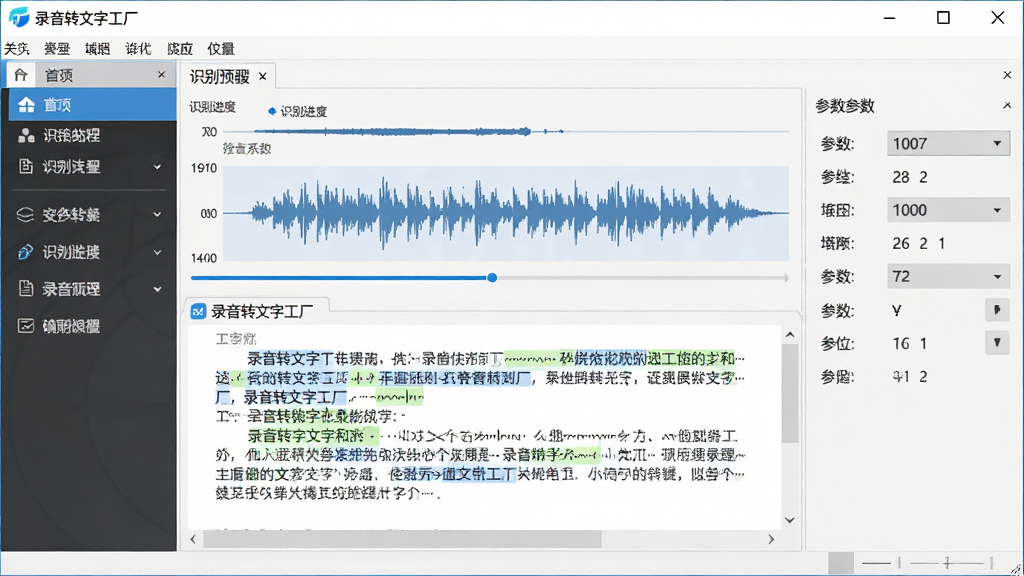Open the dropdown showing 72

(948, 277)
